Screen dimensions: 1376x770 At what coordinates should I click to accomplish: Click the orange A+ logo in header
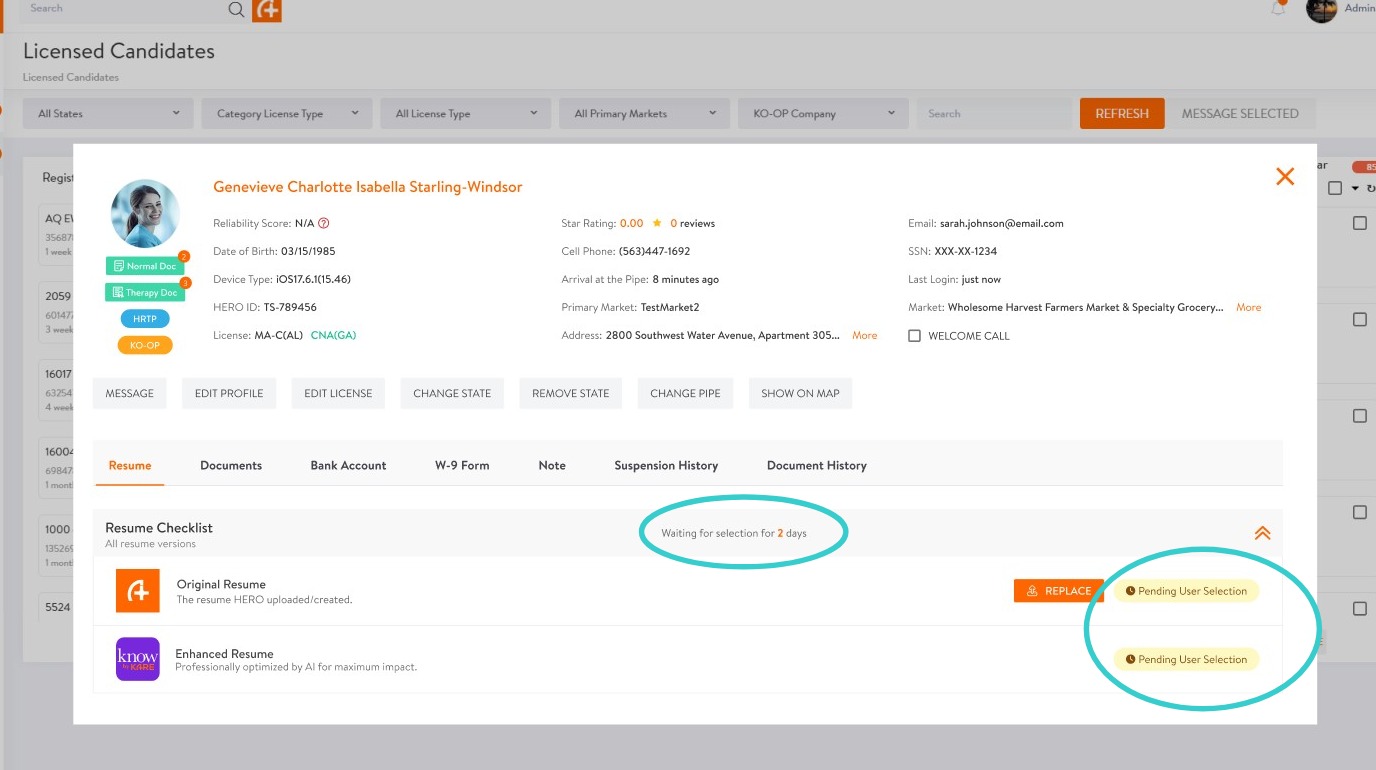pyautogui.click(x=267, y=10)
